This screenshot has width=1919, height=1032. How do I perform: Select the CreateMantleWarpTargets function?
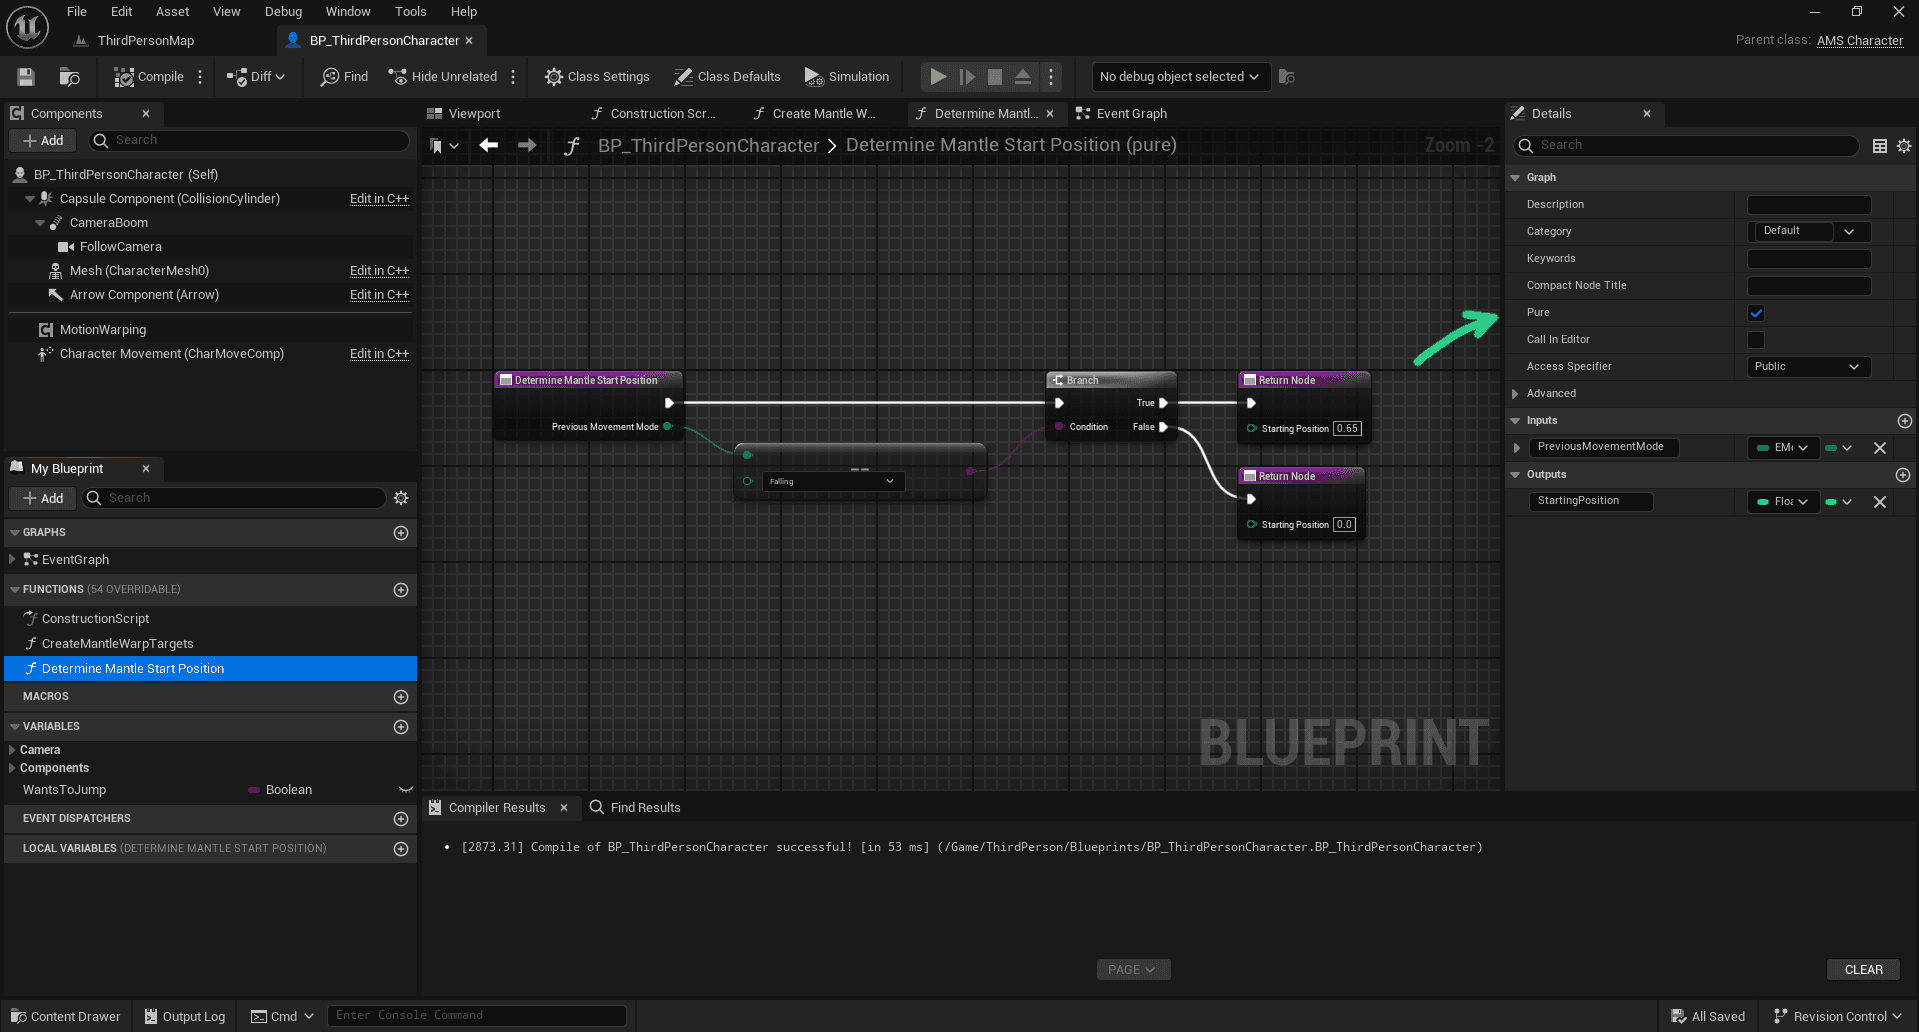point(118,644)
